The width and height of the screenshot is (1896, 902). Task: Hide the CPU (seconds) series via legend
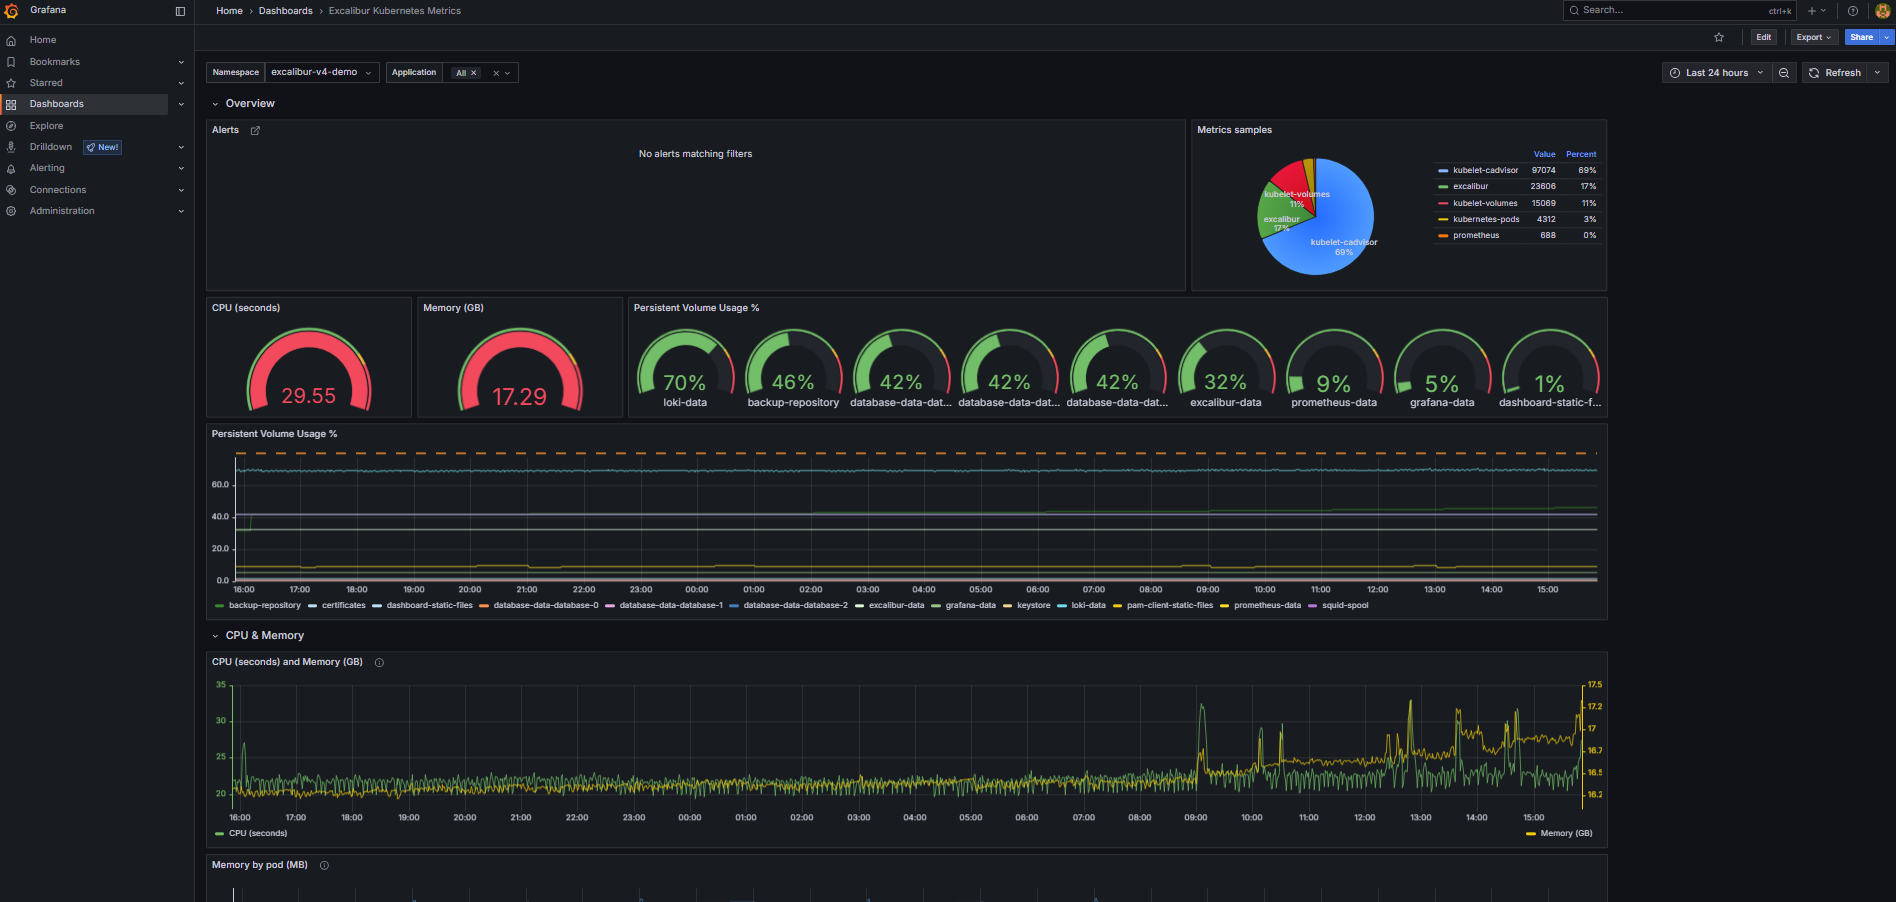pos(260,833)
